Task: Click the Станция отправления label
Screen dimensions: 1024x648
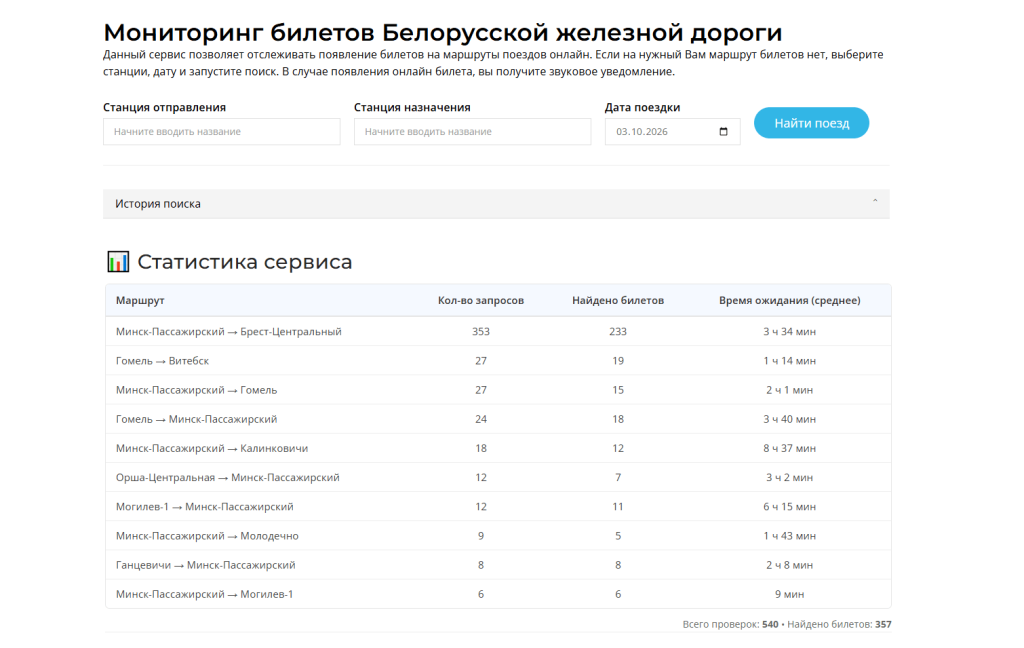Action: click(165, 107)
